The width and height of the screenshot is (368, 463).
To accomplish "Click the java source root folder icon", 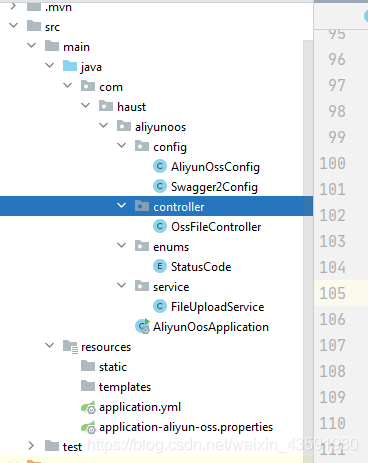I will click(70, 66).
